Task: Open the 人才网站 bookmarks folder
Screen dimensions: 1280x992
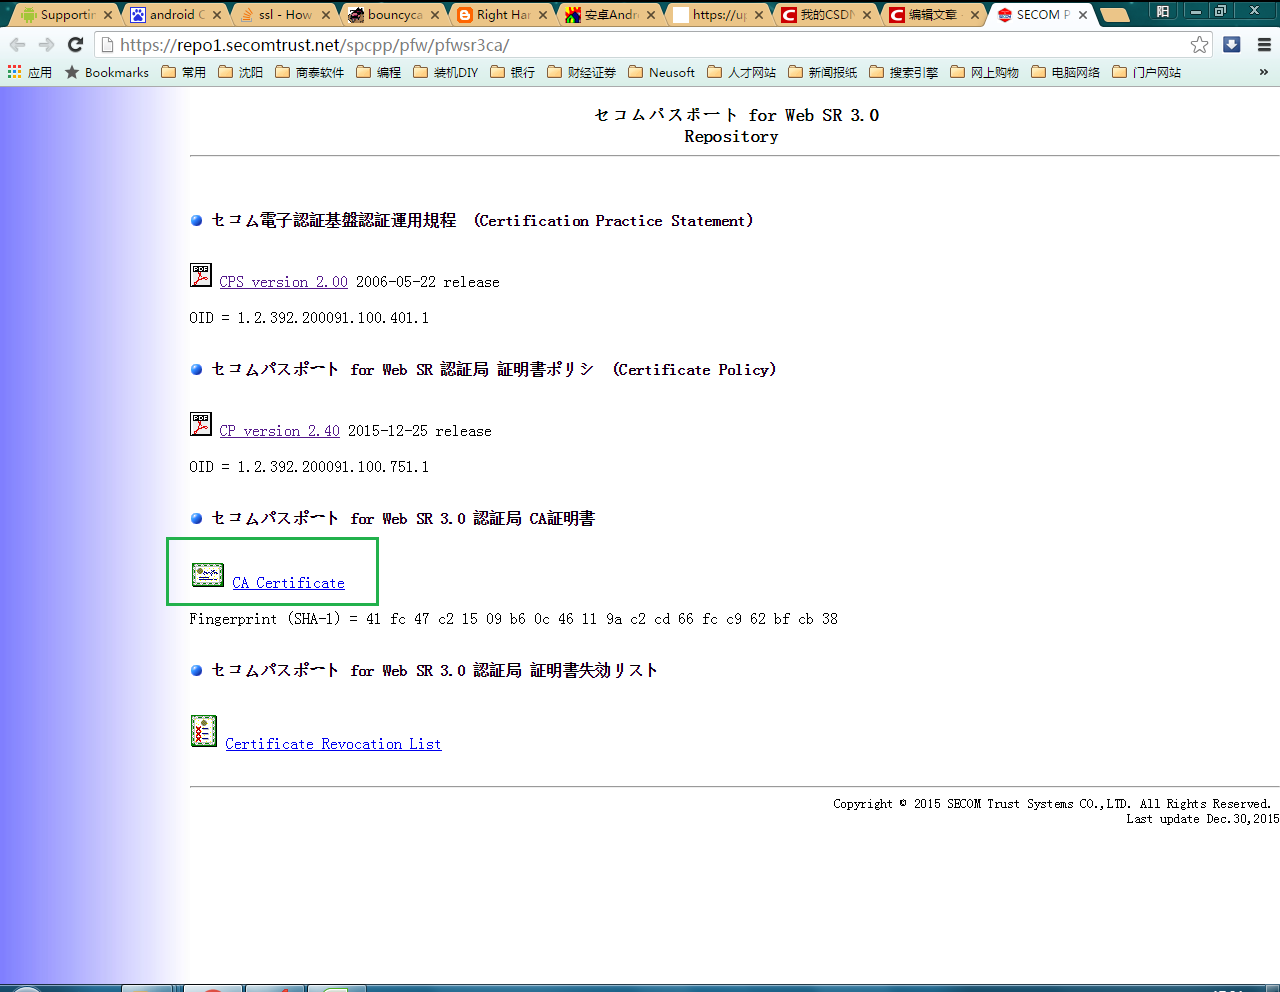Action: coord(742,72)
